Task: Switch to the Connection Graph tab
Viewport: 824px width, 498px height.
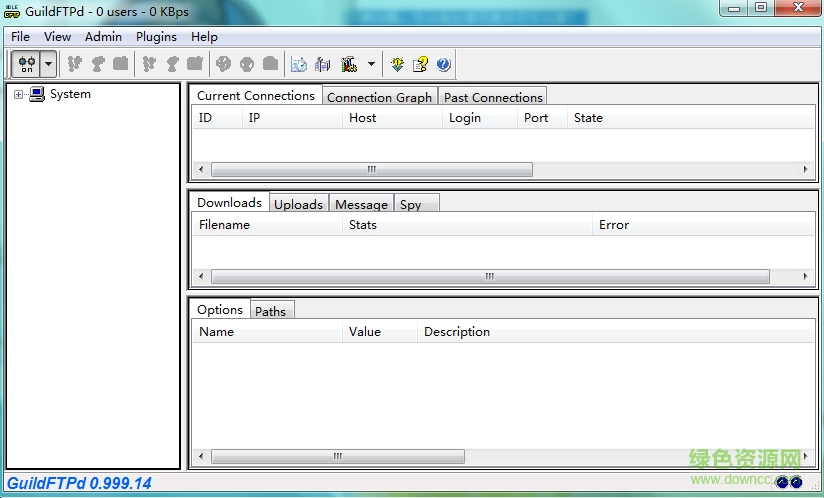Action: click(x=379, y=97)
